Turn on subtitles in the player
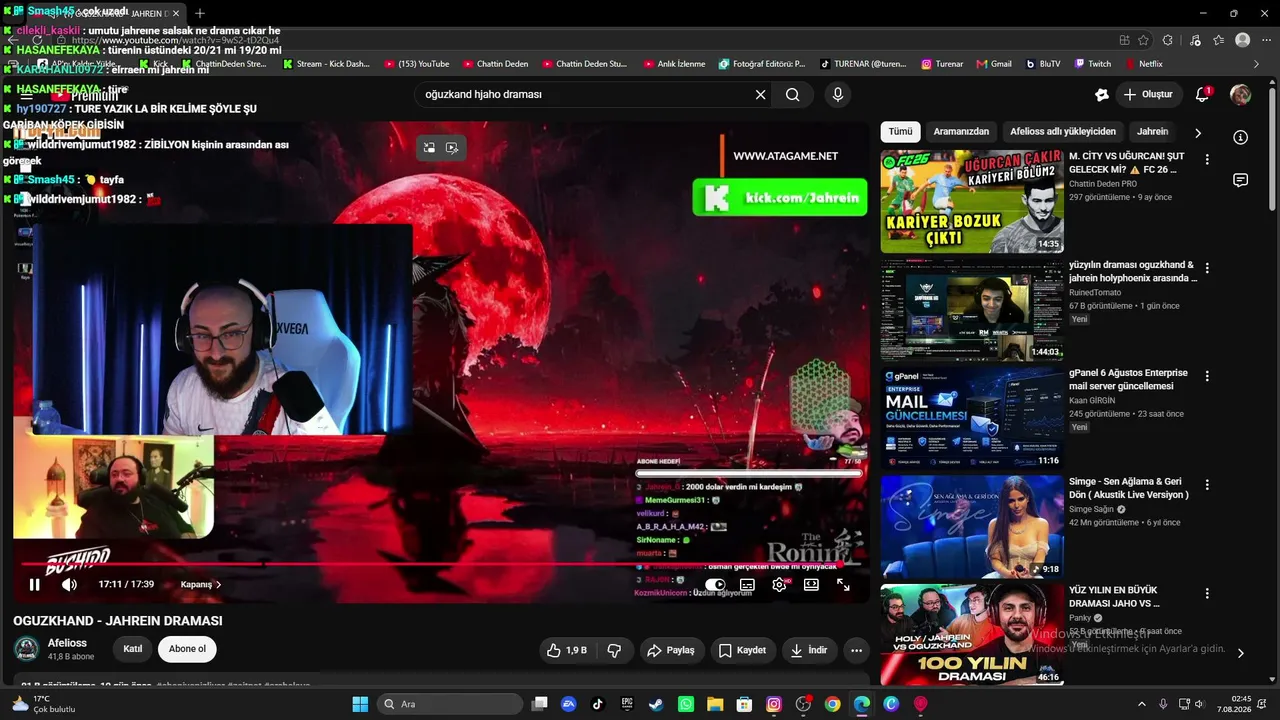This screenshot has height=720, width=1280. coord(747,585)
